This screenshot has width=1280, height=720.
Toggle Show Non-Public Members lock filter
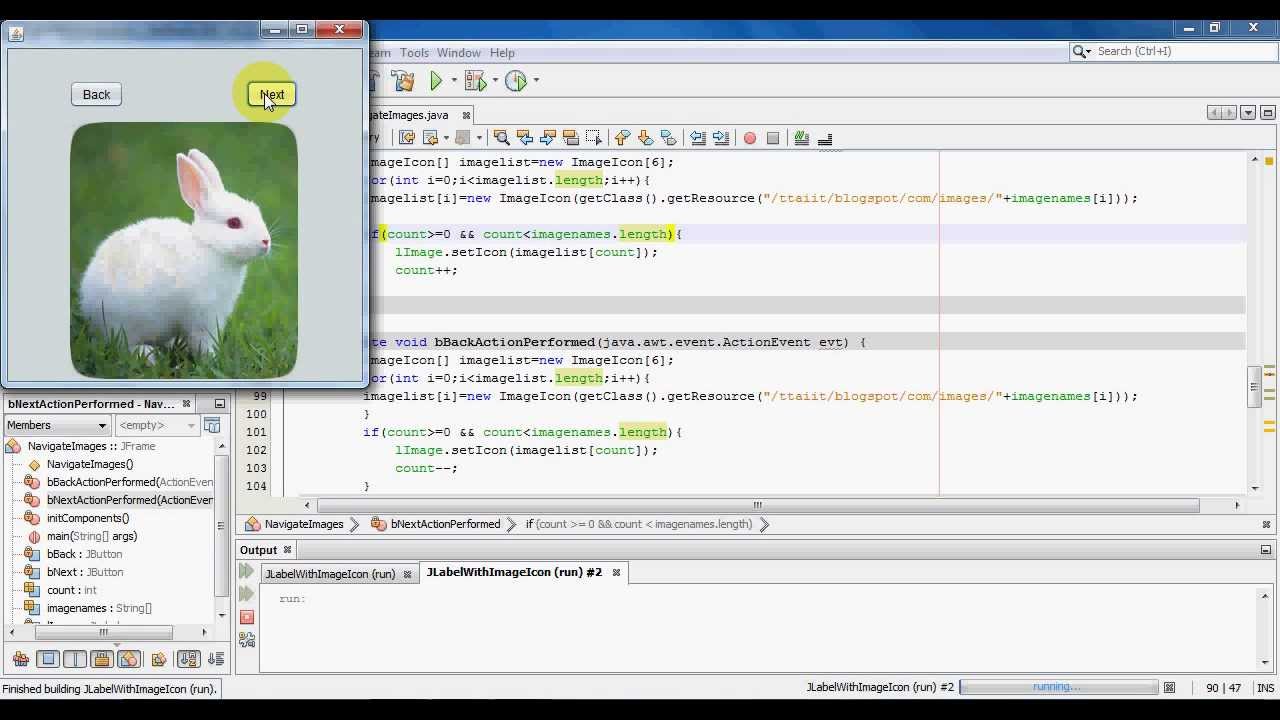pyautogui.click(x=101, y=659)
